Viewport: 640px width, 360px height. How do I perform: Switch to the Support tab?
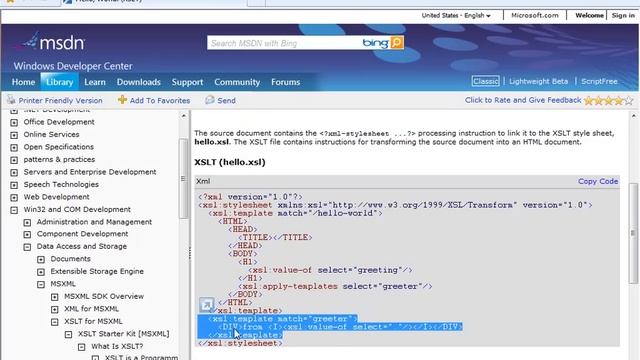click(x=187, y=82)
